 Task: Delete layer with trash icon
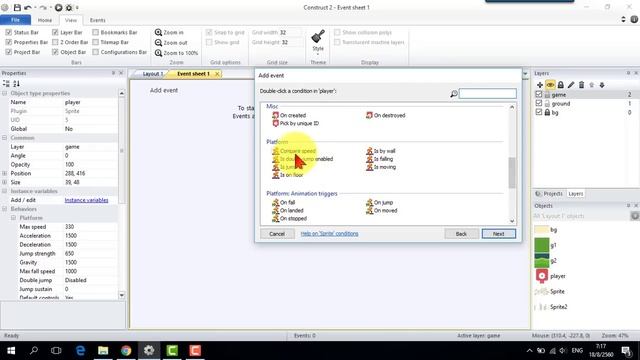(x=581, y=85)
